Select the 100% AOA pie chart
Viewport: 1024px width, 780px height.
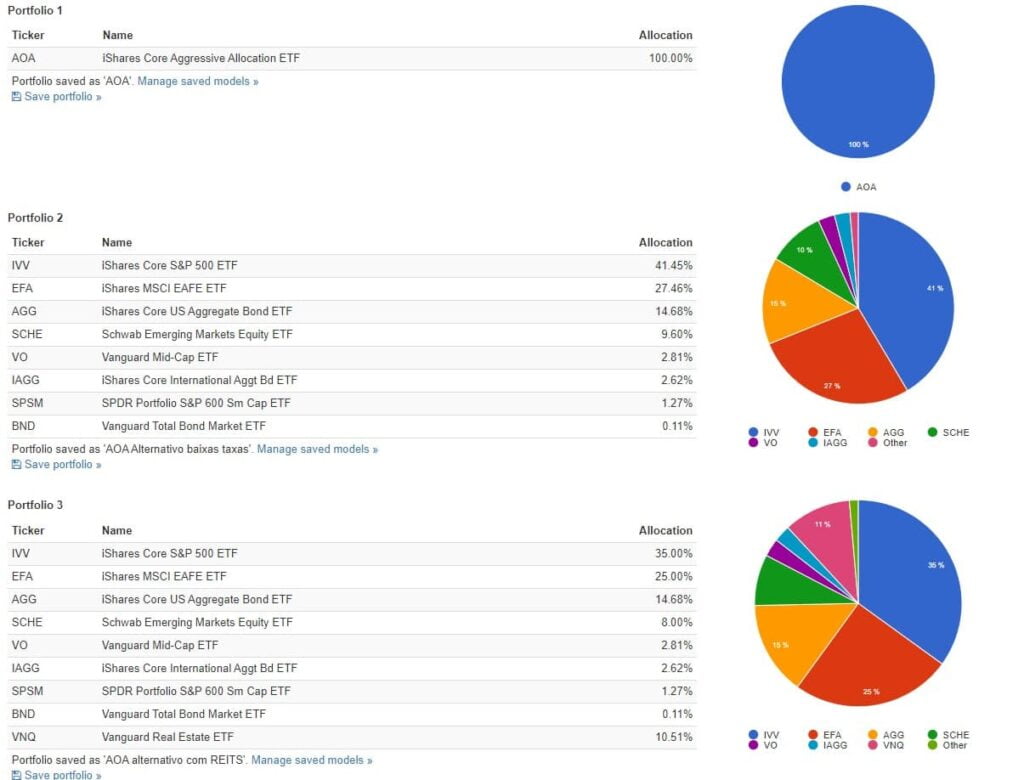click(857, 80)
